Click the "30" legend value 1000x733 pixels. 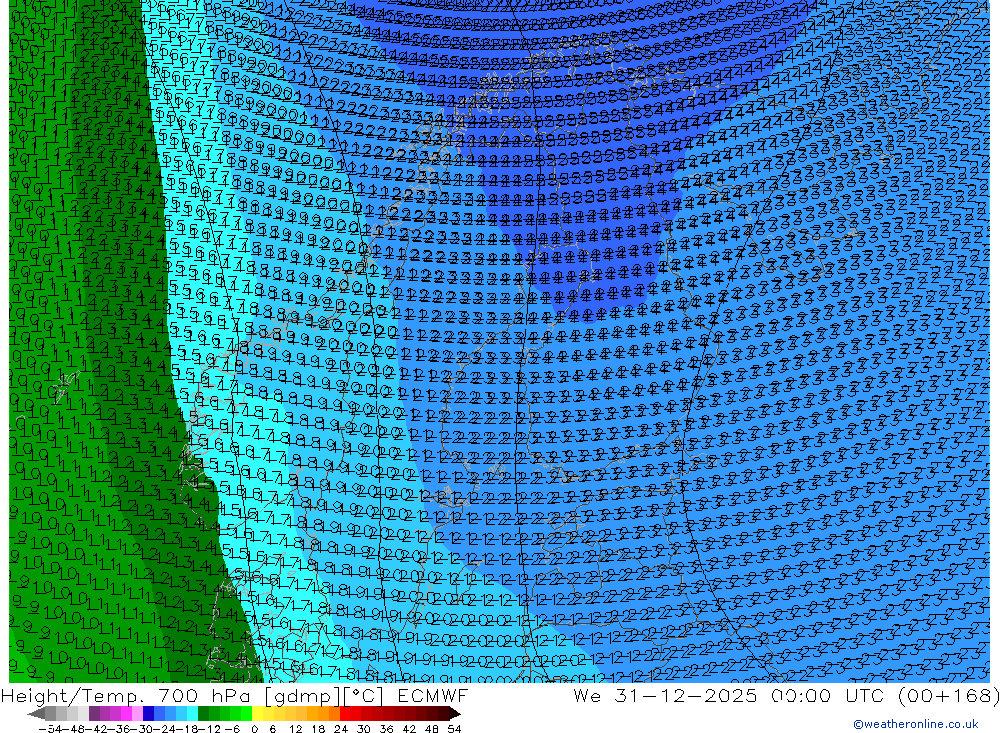pos(364,729)
